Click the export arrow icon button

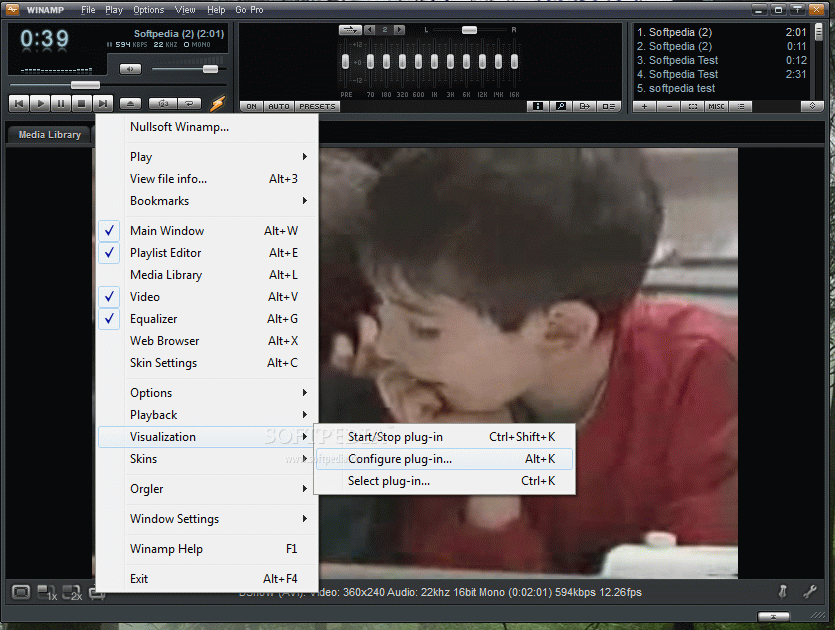[x=585, y=107]
